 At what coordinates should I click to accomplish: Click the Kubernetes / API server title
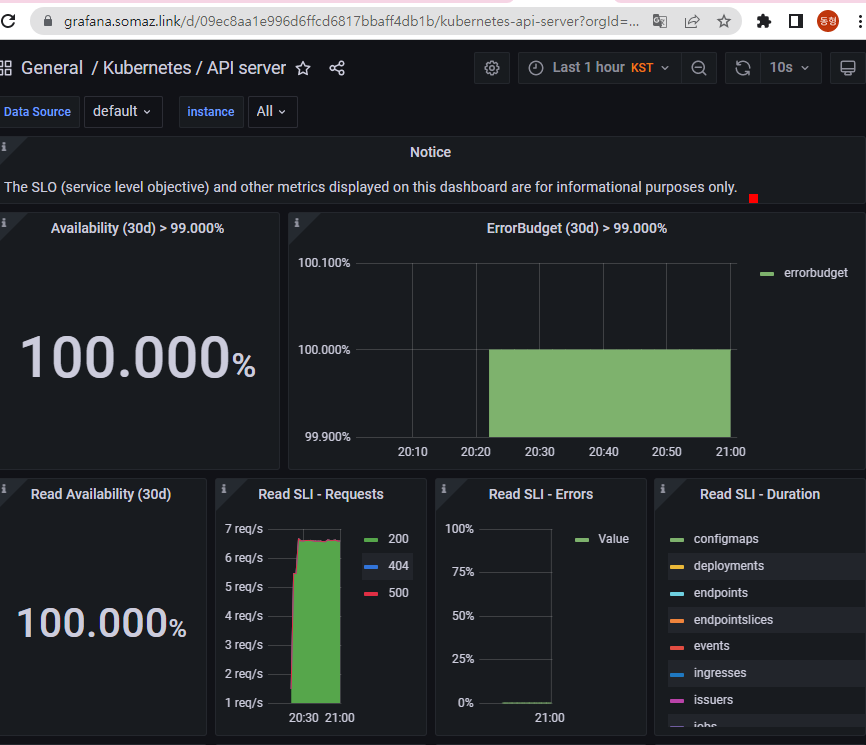(x=194, y=68)
